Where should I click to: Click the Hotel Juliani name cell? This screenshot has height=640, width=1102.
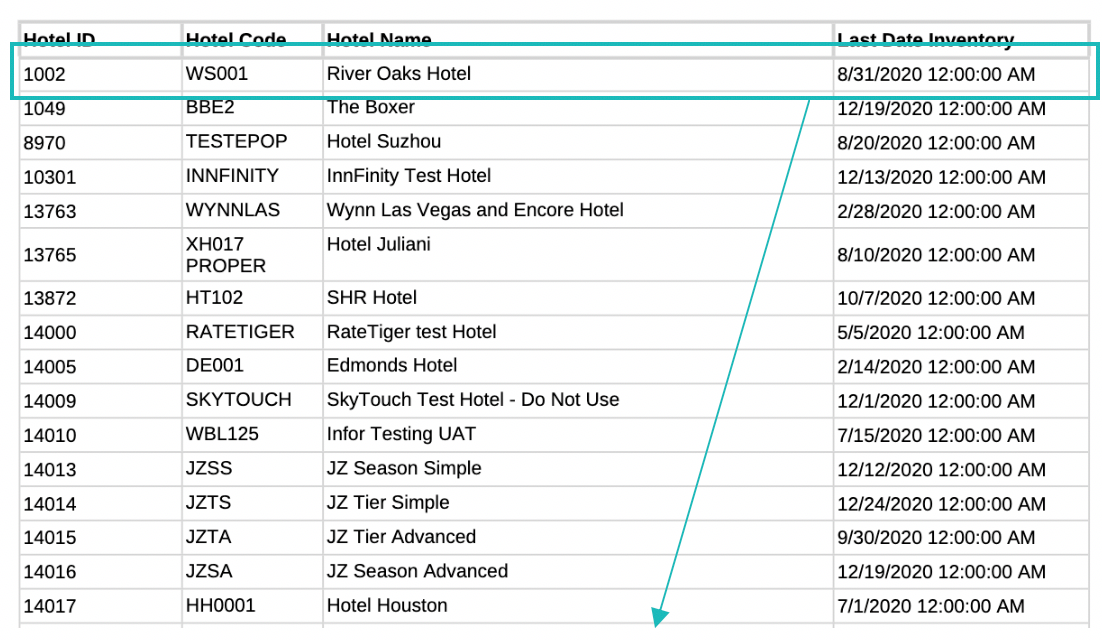point(379,244)
